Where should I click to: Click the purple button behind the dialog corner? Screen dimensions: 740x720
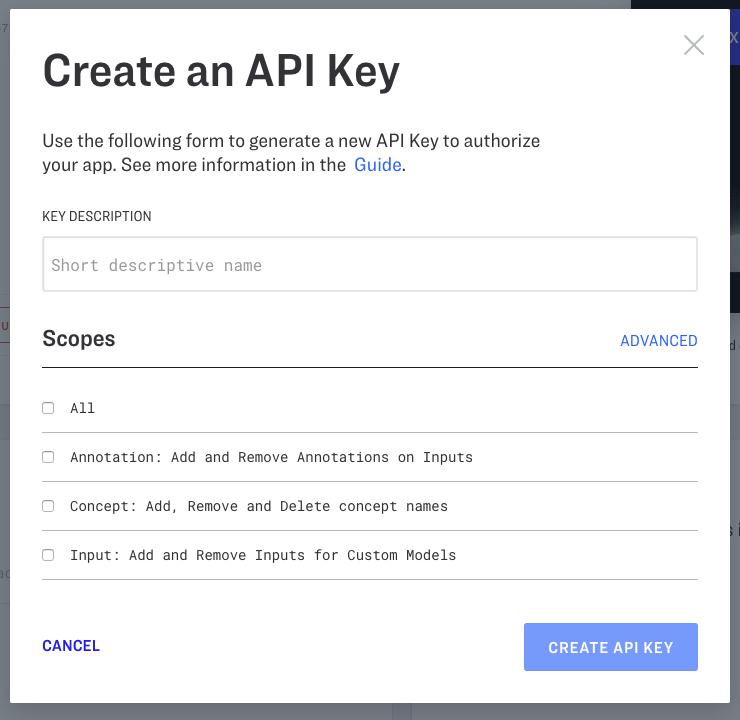click(734, 40)
